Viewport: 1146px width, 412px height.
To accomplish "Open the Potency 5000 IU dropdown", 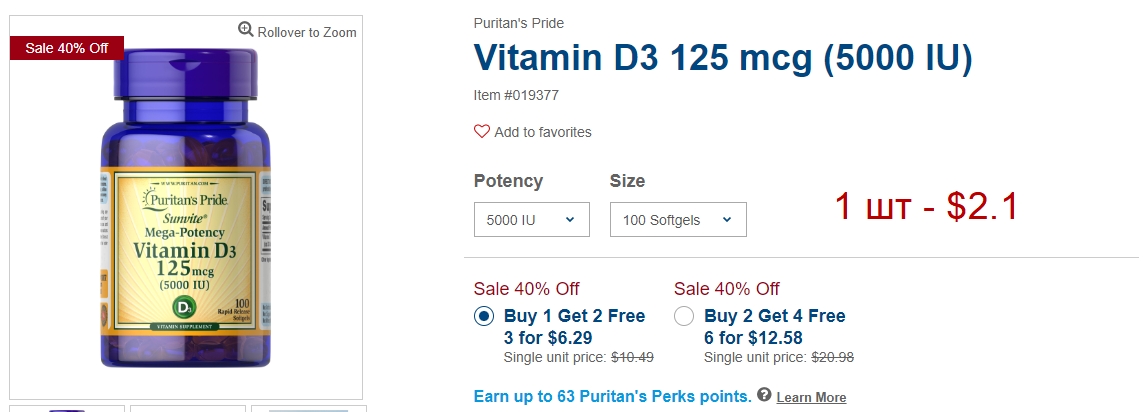I will click(531, 219).
